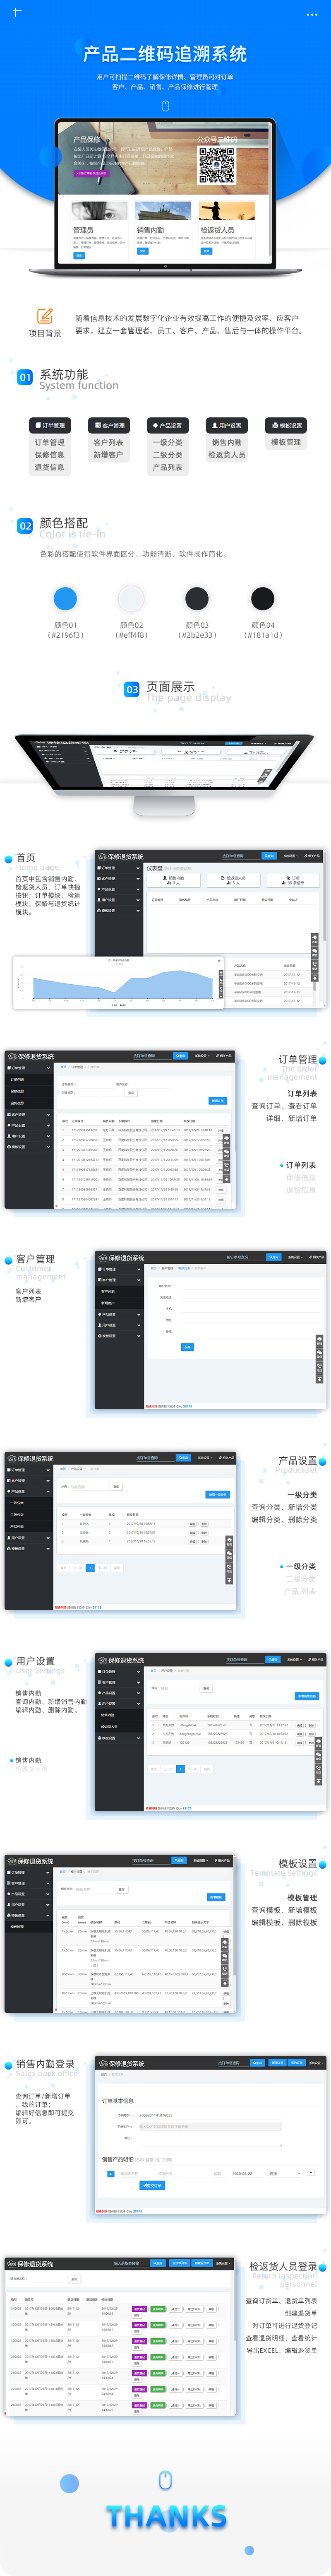The image size is (331, 2576).
Task: Click the blue 03 badge beside 页面展示
Action: pyautogui.click(x=132, y=690)
